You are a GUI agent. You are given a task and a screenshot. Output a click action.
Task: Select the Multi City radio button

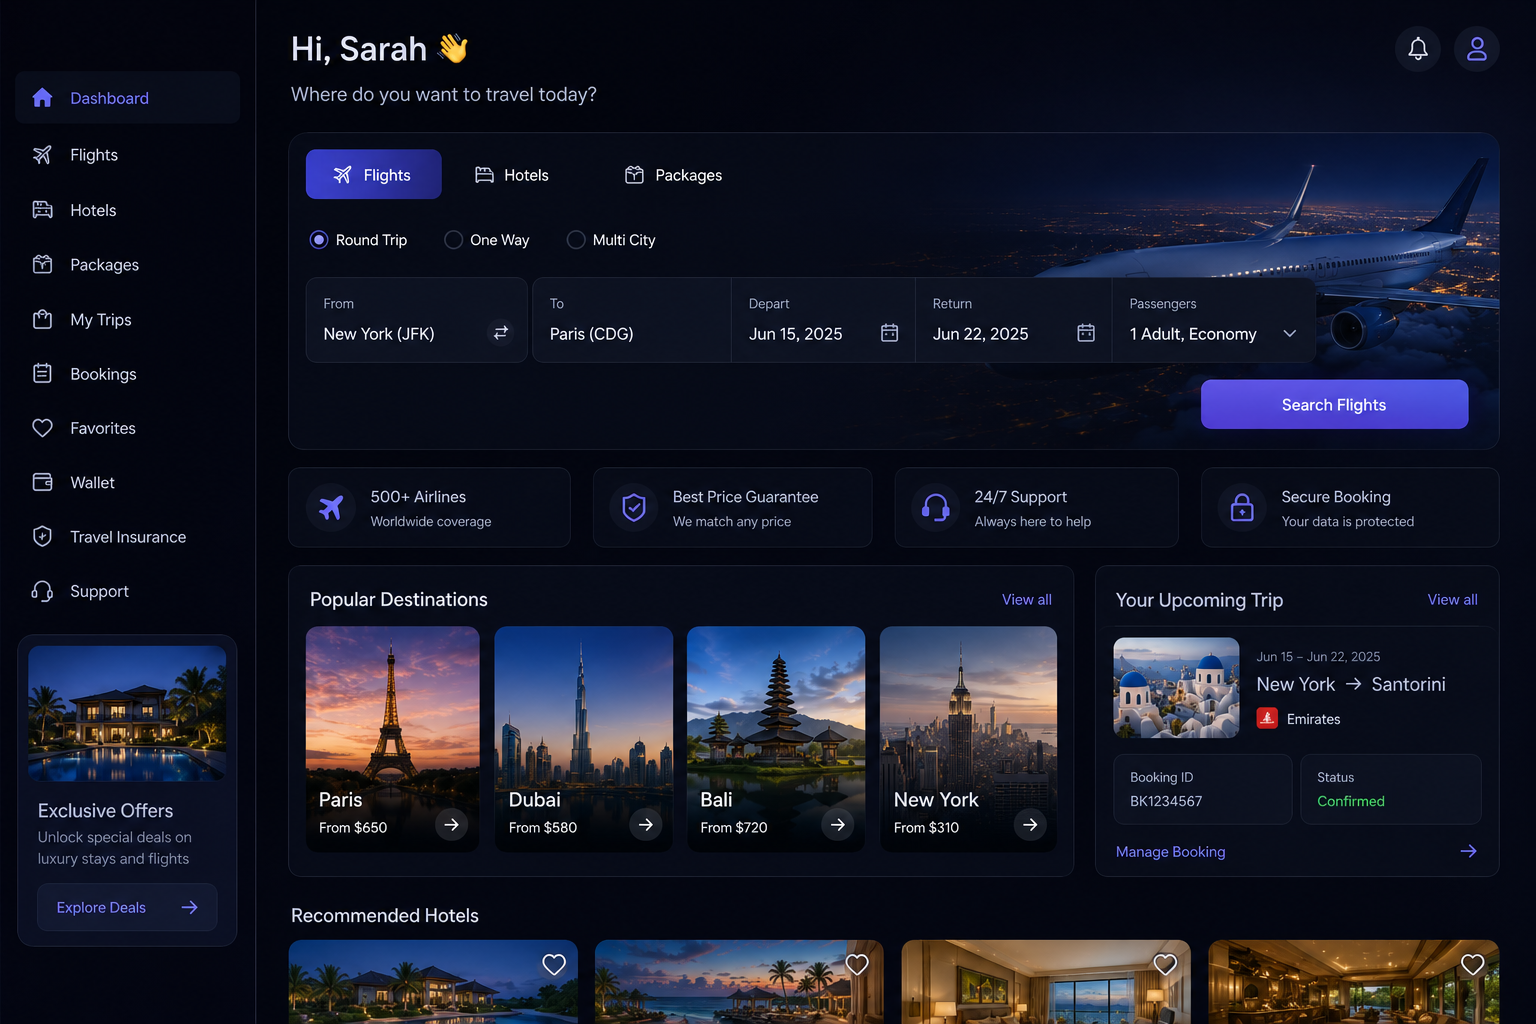pos(576,240)
